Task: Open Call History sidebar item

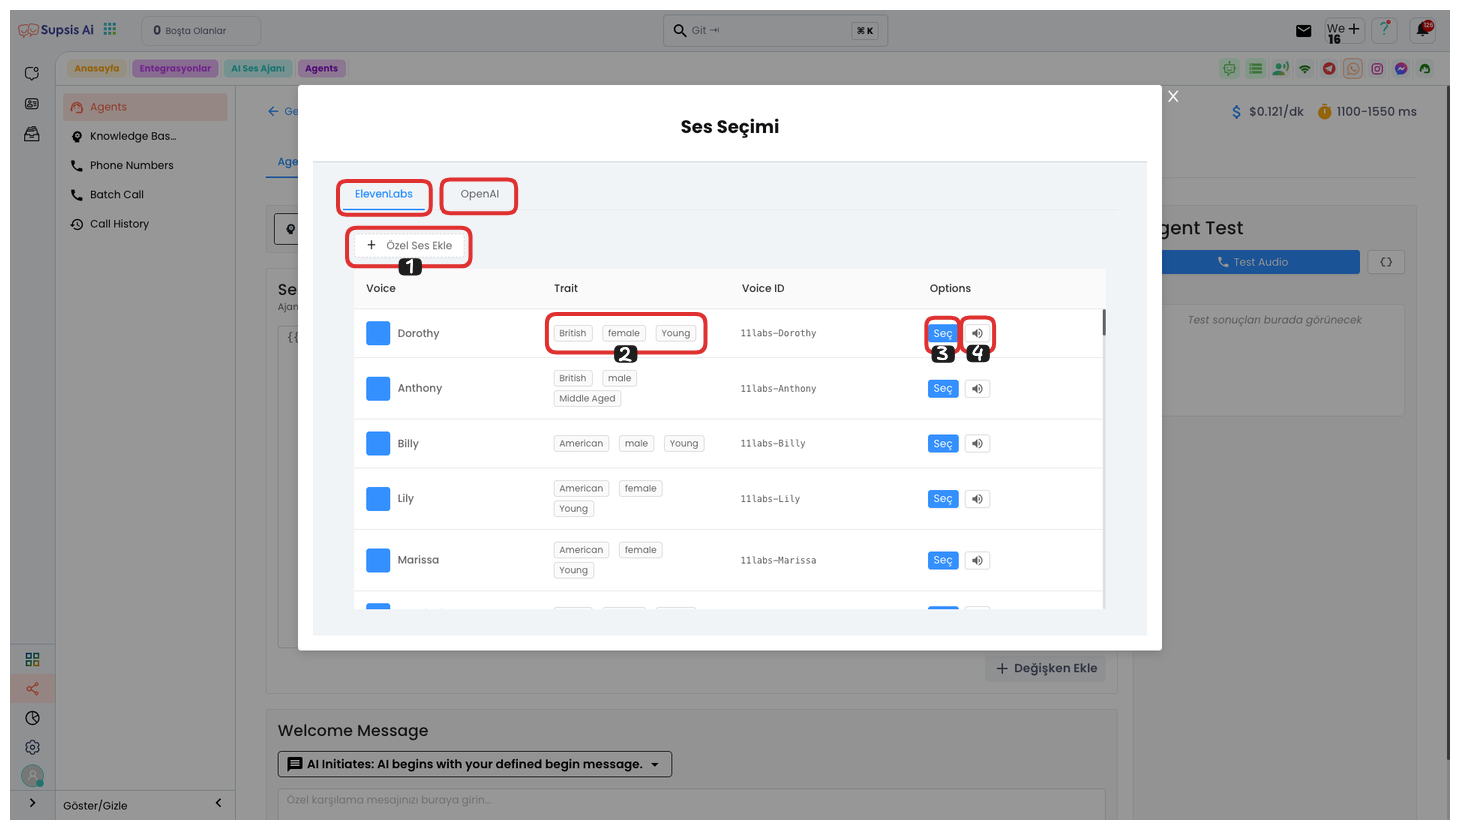Action: tap(145, 224)
